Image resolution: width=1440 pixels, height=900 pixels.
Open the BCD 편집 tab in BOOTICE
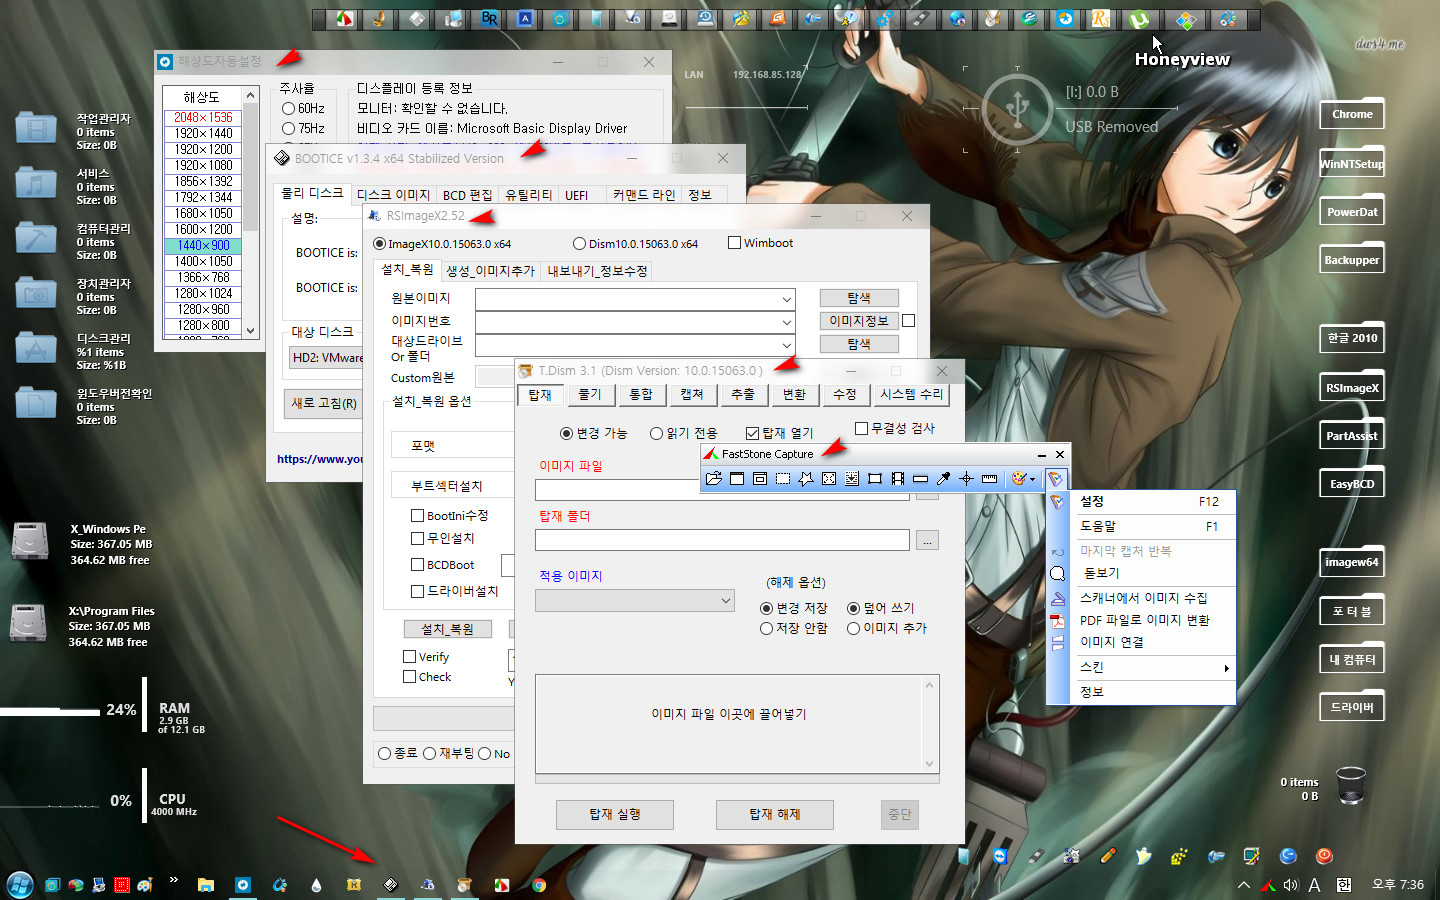(467, 195)
